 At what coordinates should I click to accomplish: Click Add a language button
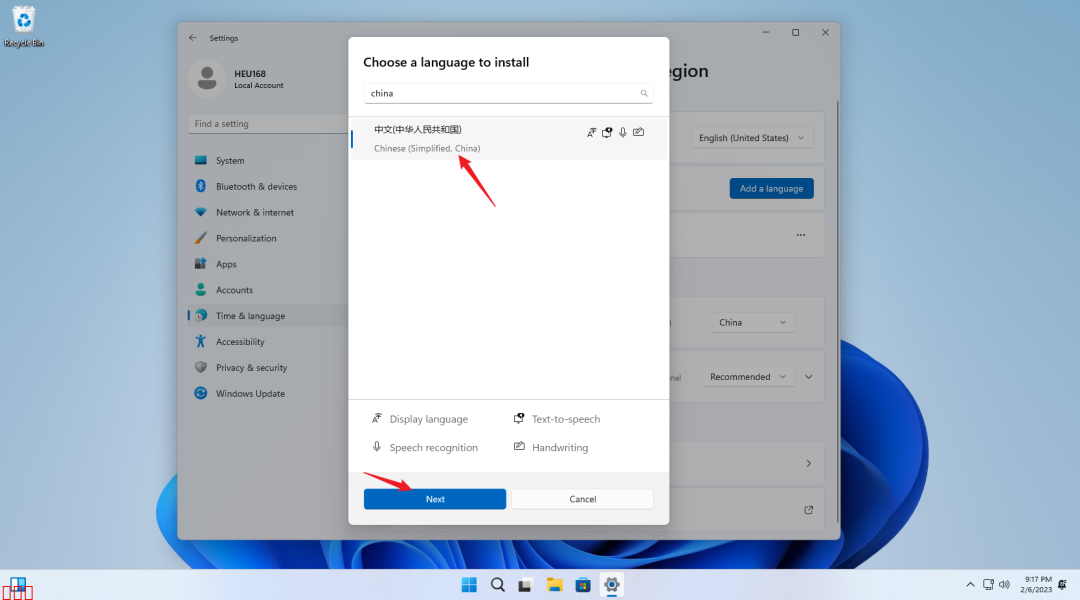pos(771,189)
